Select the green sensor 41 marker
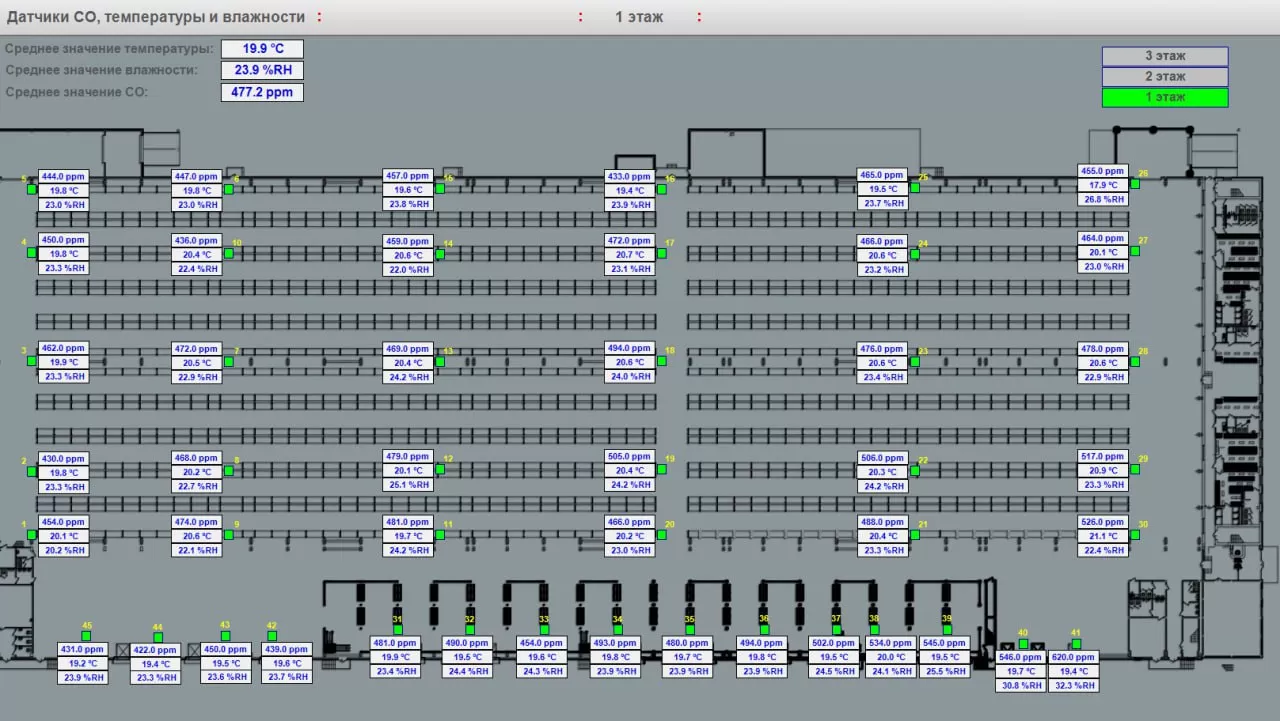 click(x=1076, y=644)
